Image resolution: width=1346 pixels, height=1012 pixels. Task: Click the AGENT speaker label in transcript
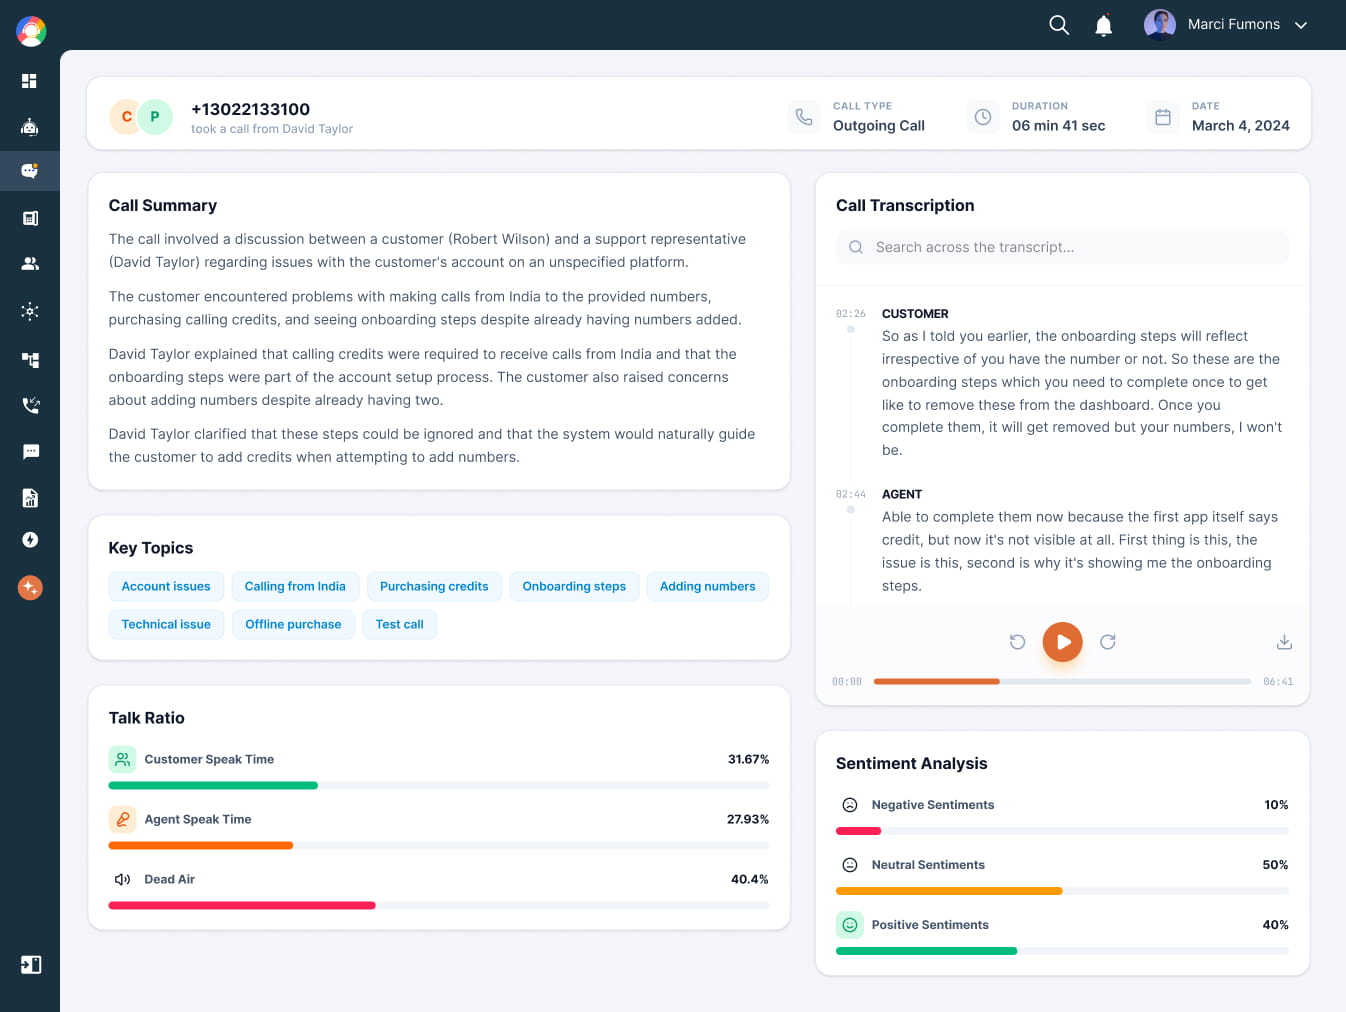902,494
